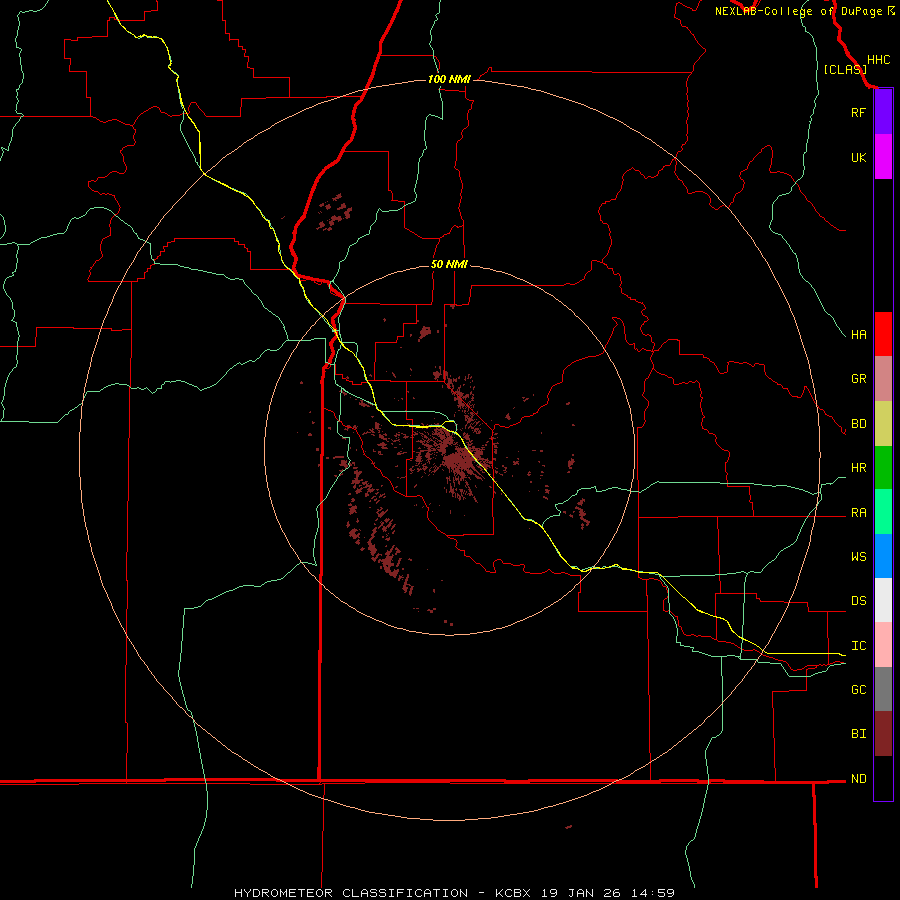Click the UK legend label
900x900 pixels.
coord(858,157)
